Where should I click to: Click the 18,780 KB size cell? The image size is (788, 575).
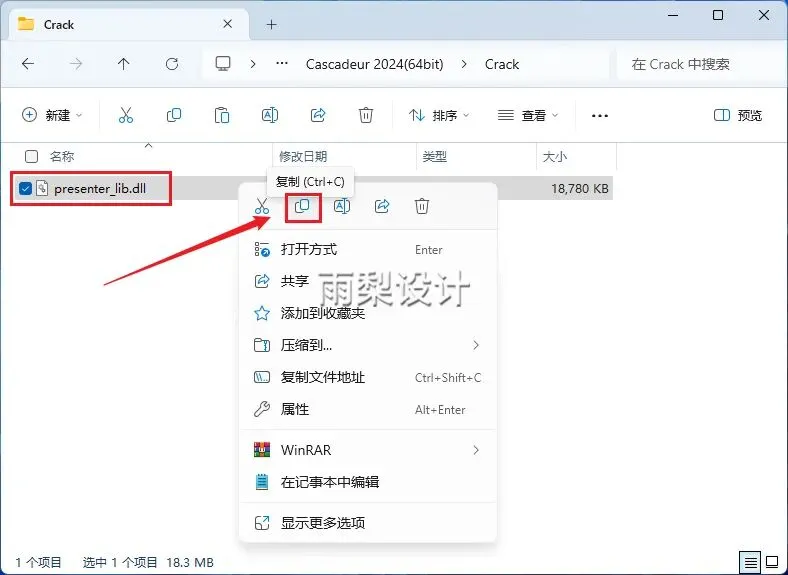(579, 188)
